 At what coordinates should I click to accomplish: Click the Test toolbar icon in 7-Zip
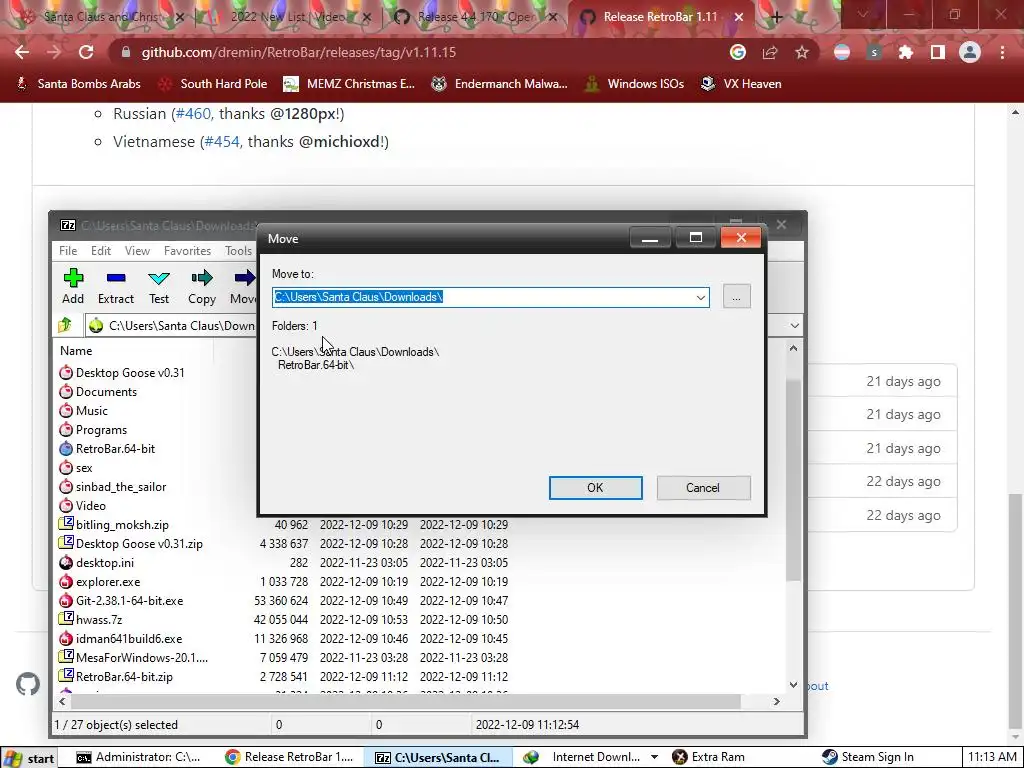click(159, 286)
